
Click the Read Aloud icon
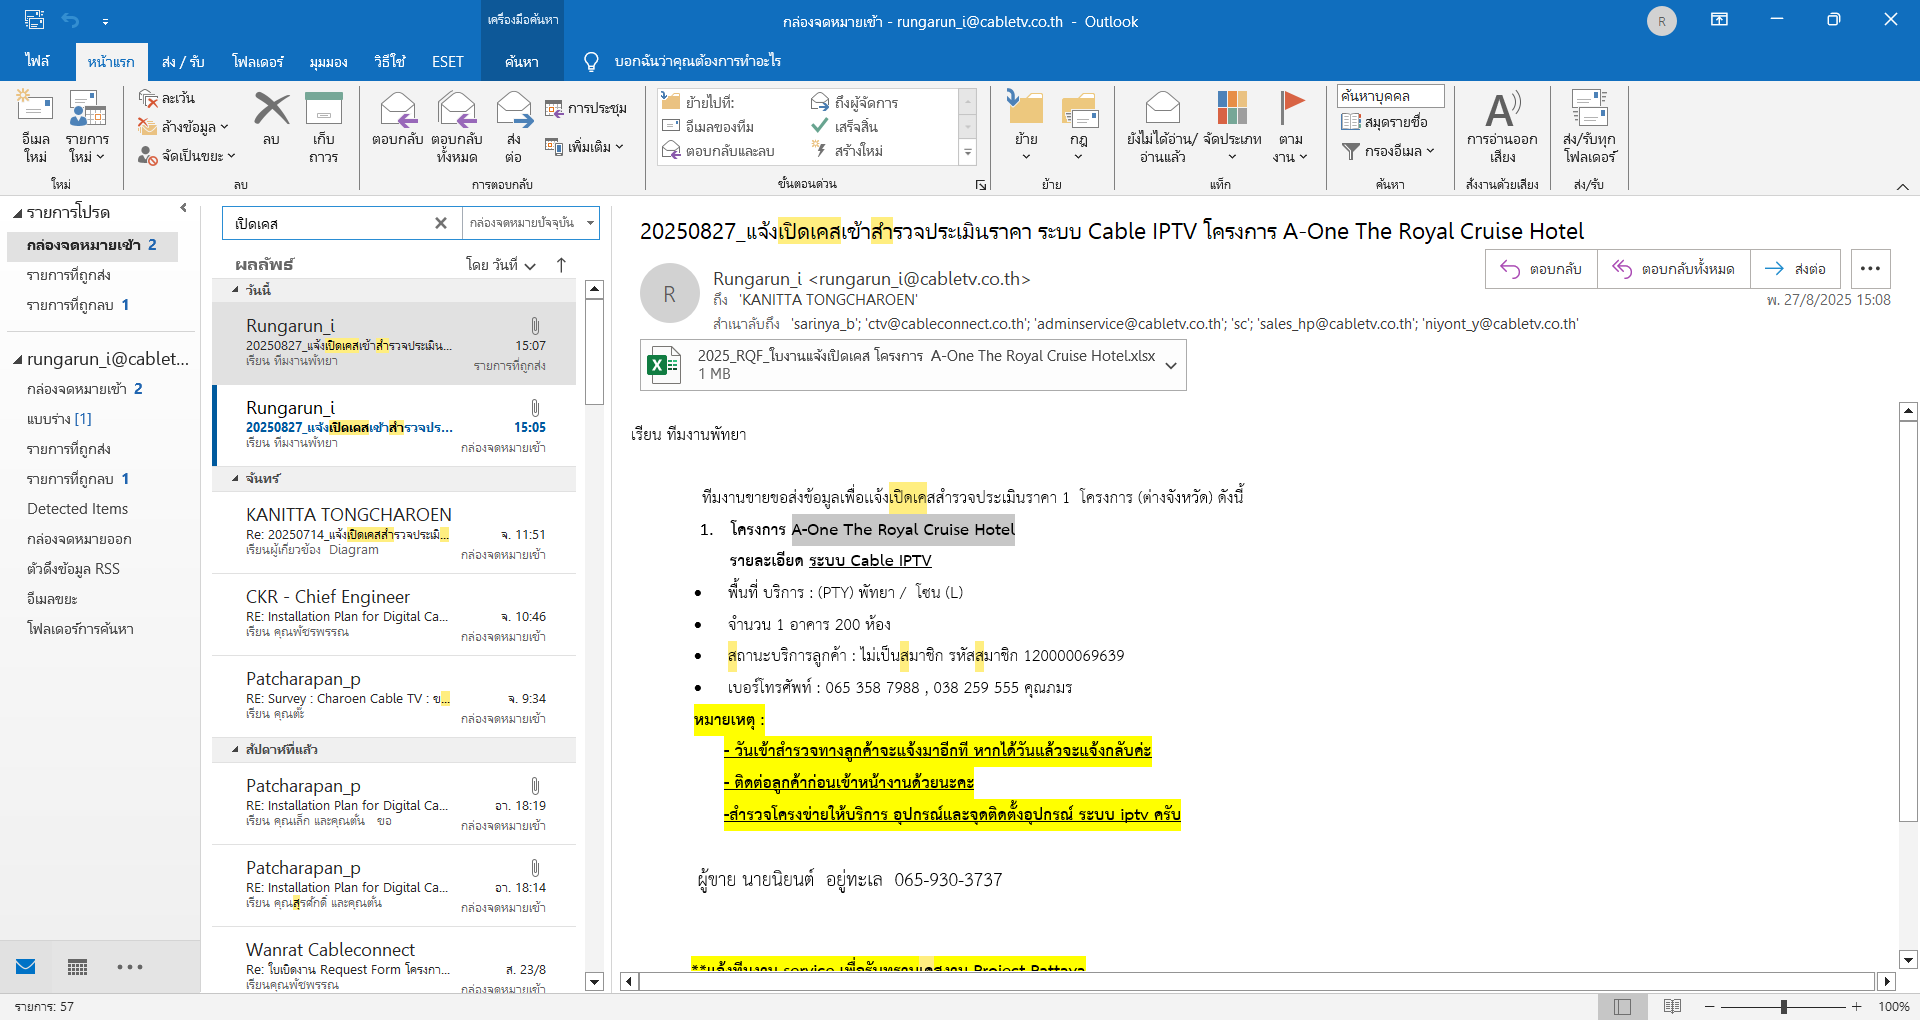[x=1502, y=110]
